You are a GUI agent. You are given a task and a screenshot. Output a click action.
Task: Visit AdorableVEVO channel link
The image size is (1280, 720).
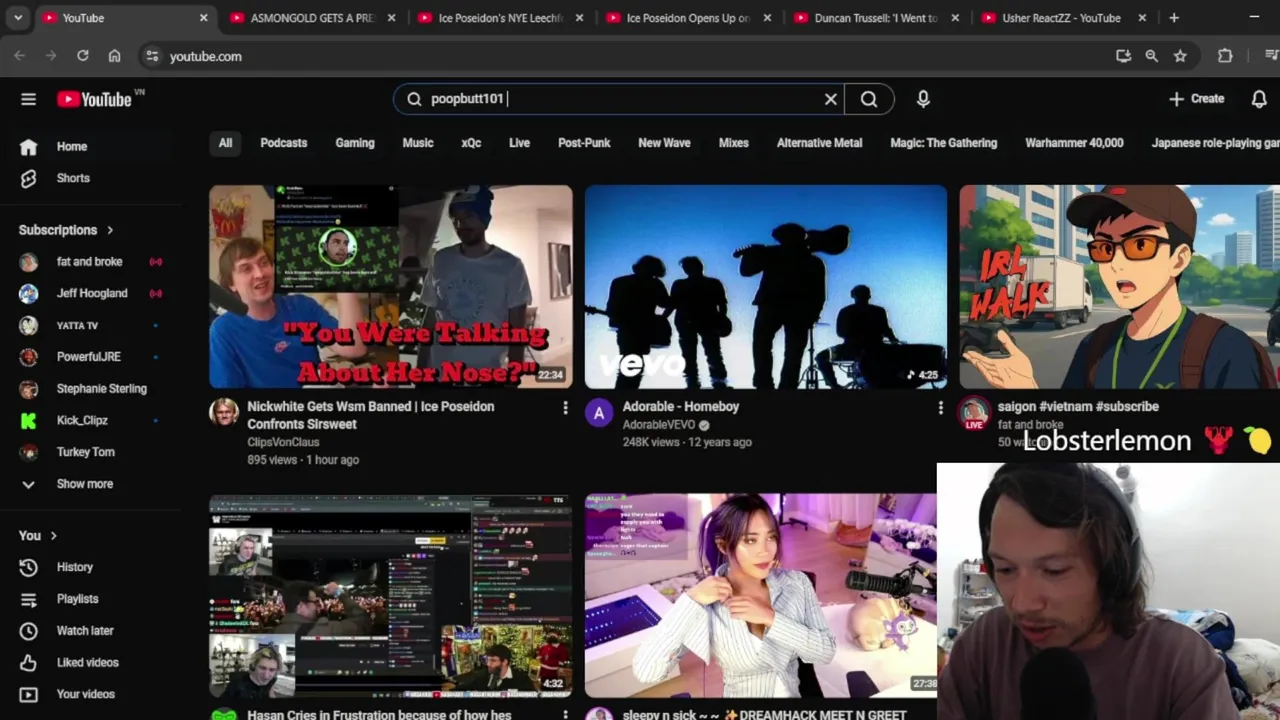[x=659, y=425]
